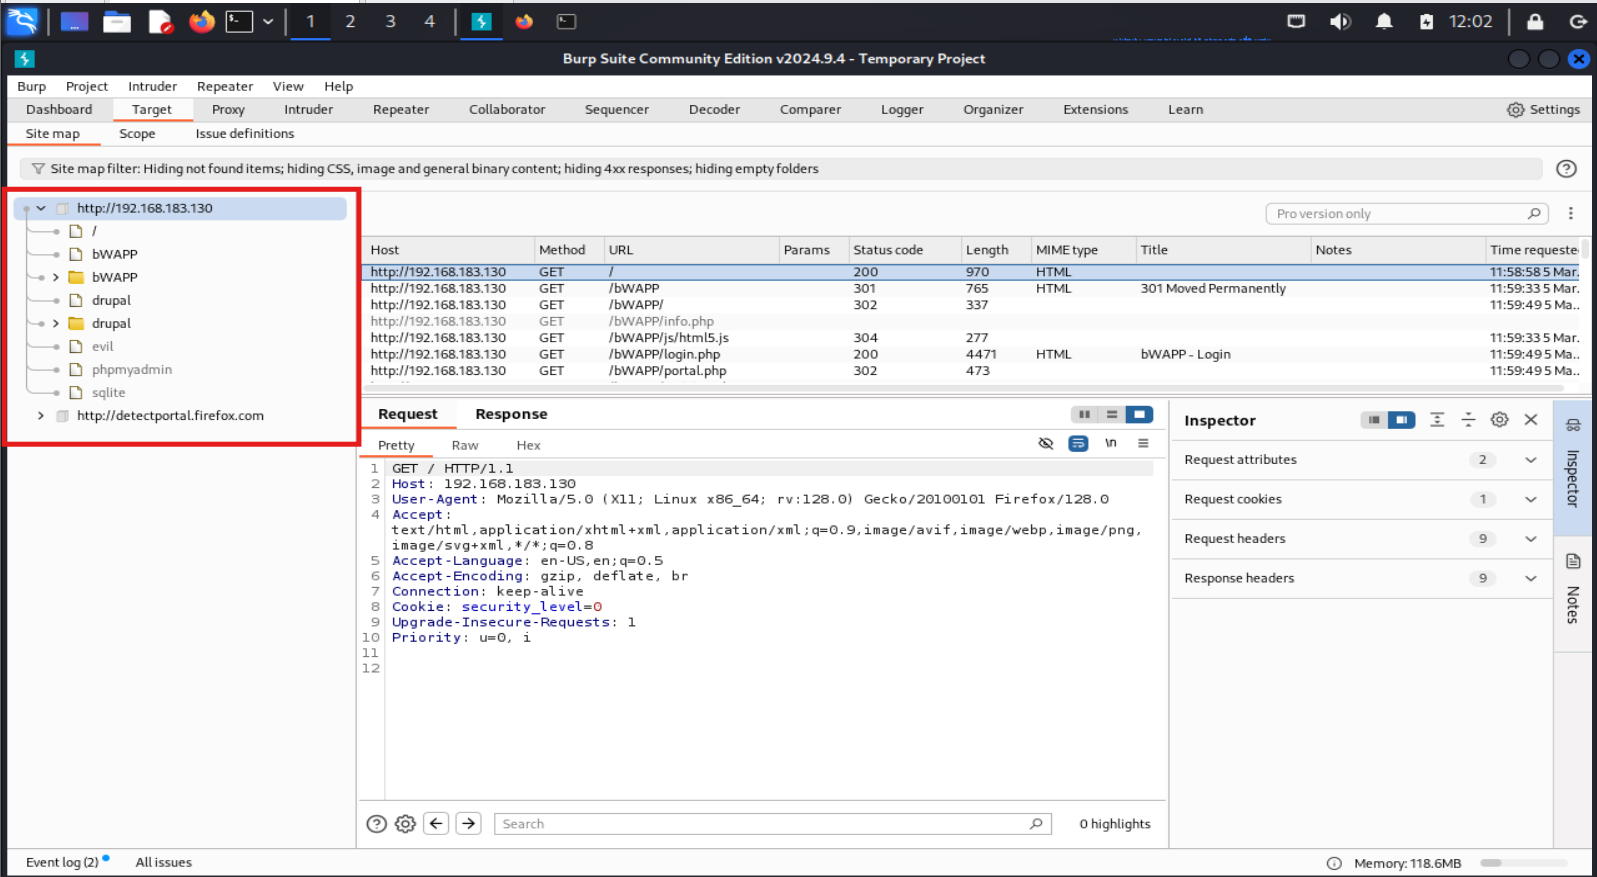Open the notifications bell in system tray
1597x877 pixels.
[1384, 21]
